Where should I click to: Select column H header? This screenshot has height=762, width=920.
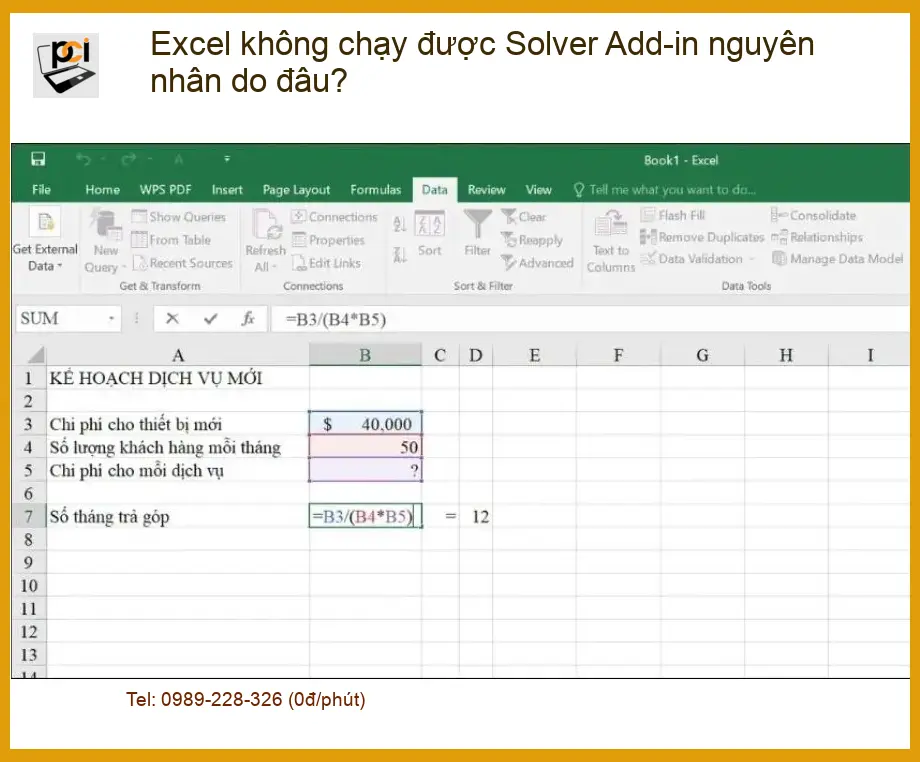click(x=786, y=355)
